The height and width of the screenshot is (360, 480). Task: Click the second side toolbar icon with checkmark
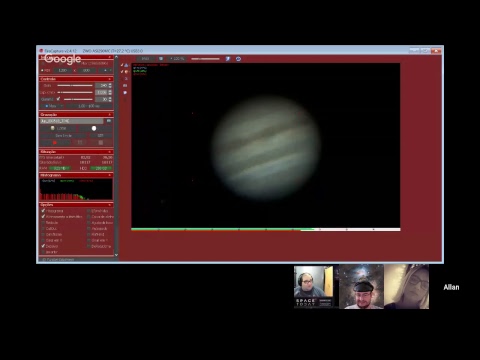click(125, 72)
